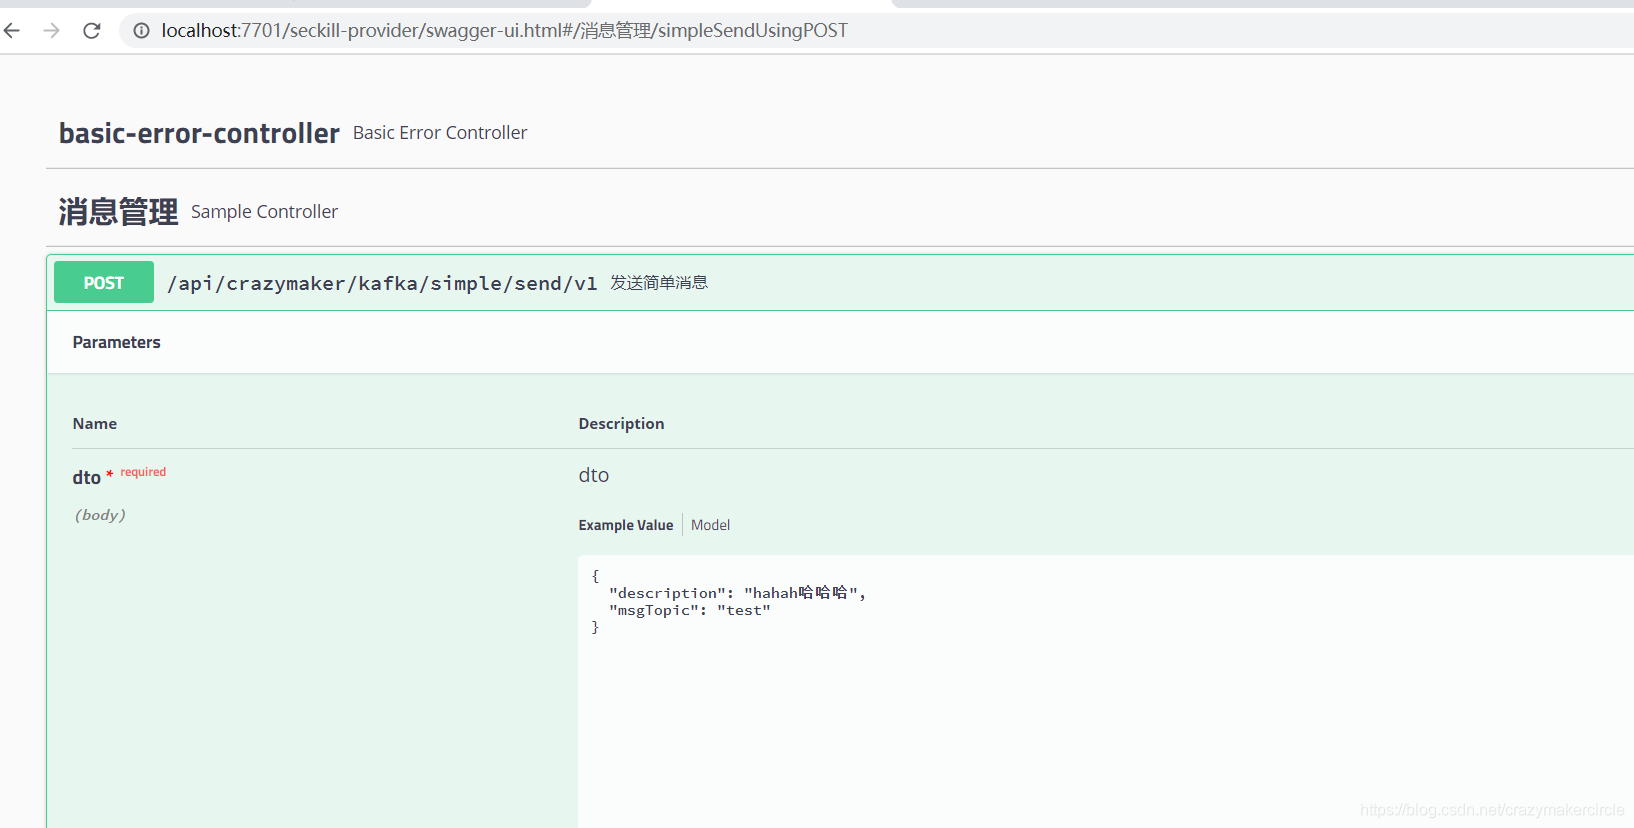
Task: Click the Name column header
Action: click(95, 424)
